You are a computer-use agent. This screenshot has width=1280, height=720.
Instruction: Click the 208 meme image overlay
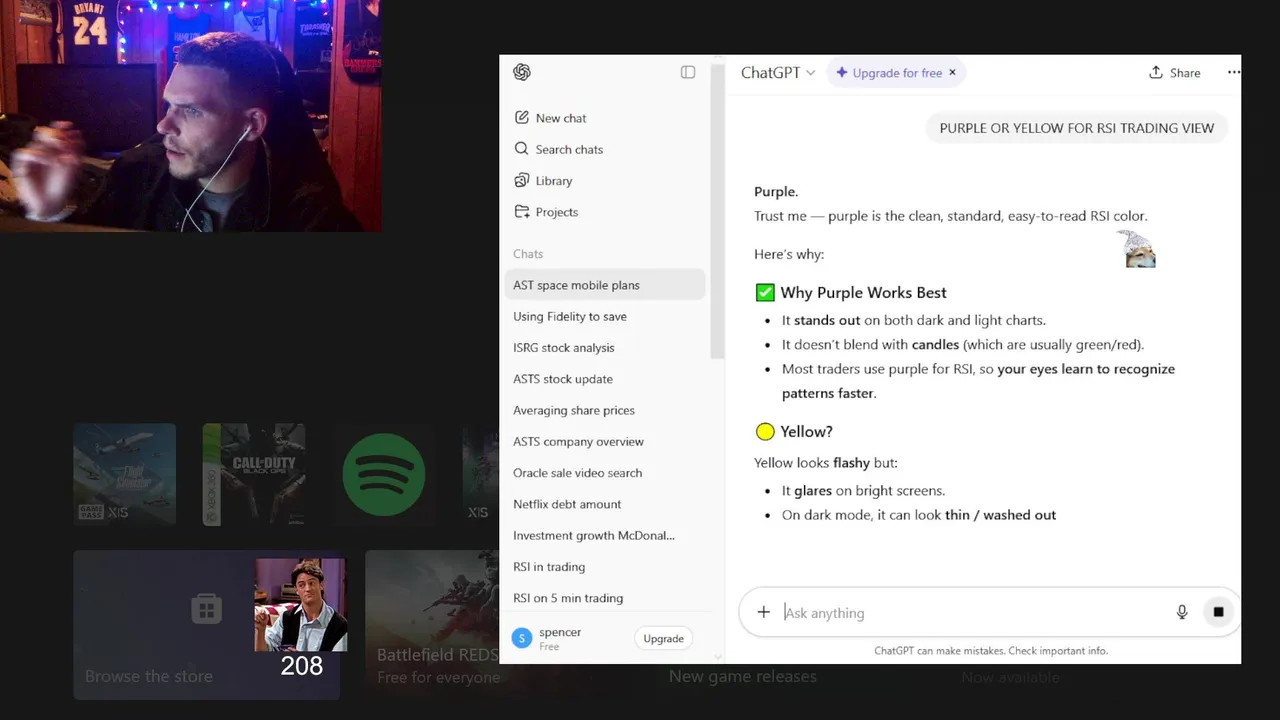(x=300, y=605)
